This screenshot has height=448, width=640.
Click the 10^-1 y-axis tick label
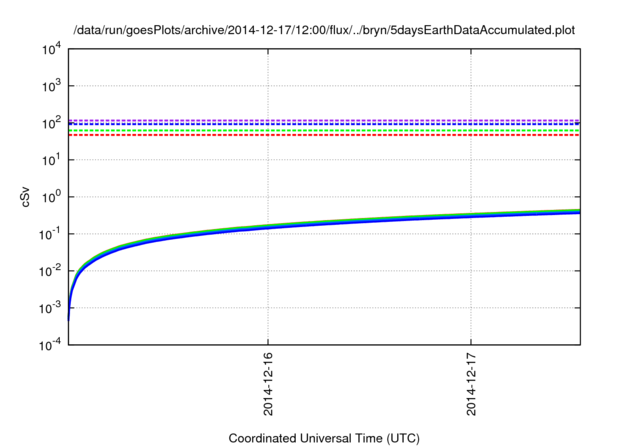tap(50, 234)
